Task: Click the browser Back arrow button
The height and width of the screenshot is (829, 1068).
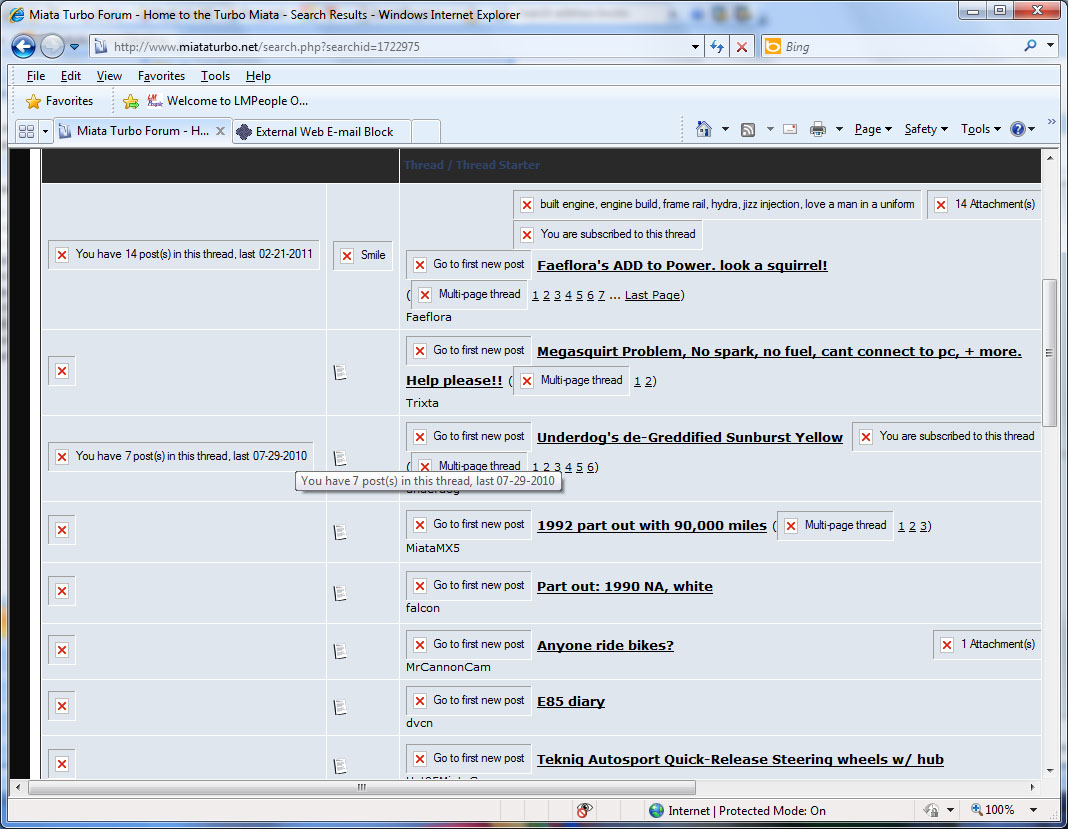Action: click(x=23, y=46)
